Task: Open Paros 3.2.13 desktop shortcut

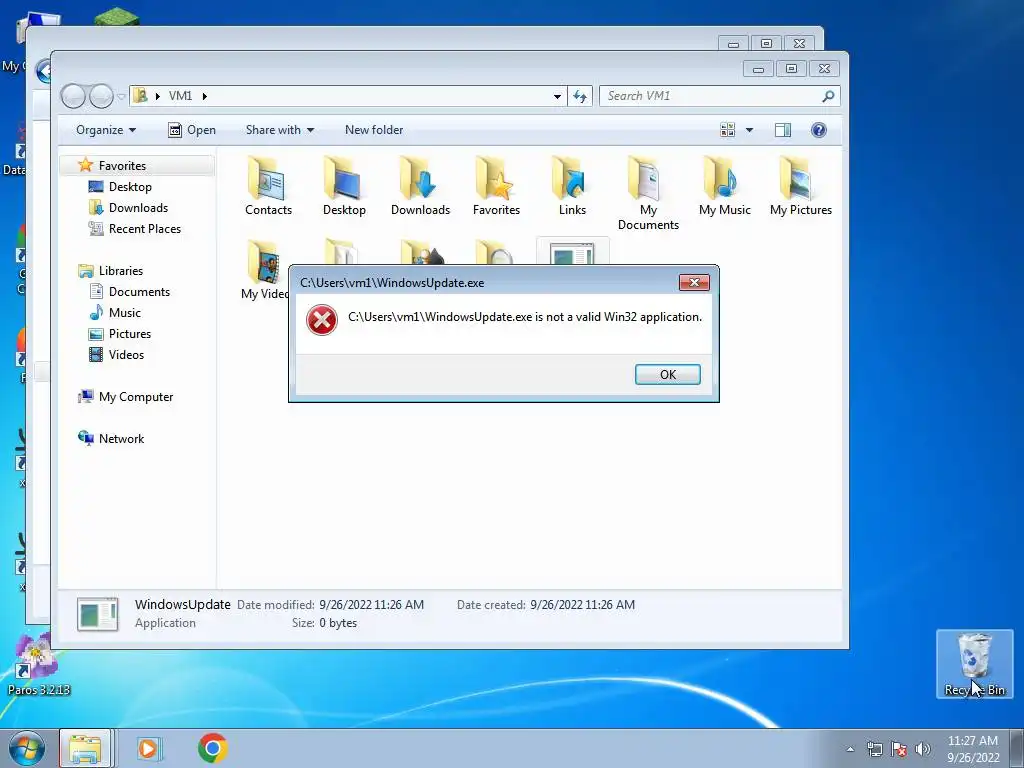Action: click(38, 665)
